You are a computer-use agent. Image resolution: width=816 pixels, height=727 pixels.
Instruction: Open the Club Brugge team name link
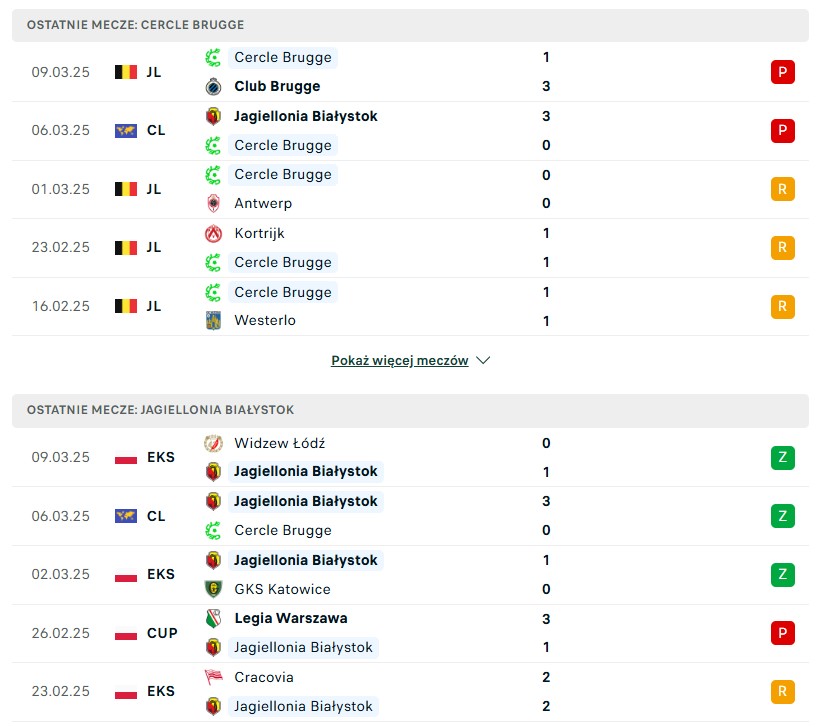click(x=277, y=87)
